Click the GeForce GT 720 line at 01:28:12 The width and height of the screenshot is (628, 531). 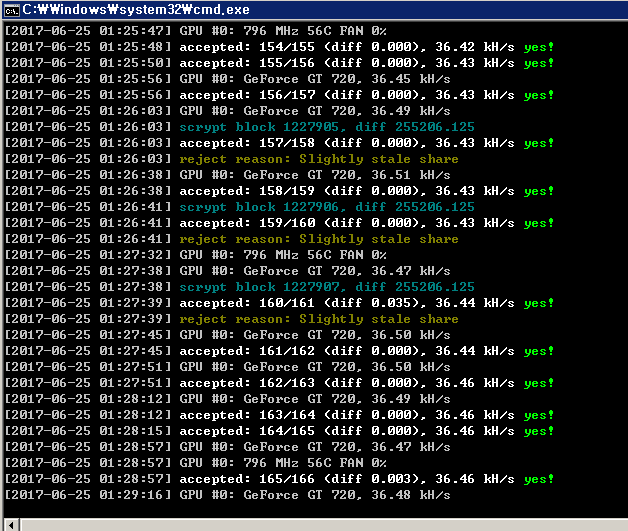tap(227, 399)
